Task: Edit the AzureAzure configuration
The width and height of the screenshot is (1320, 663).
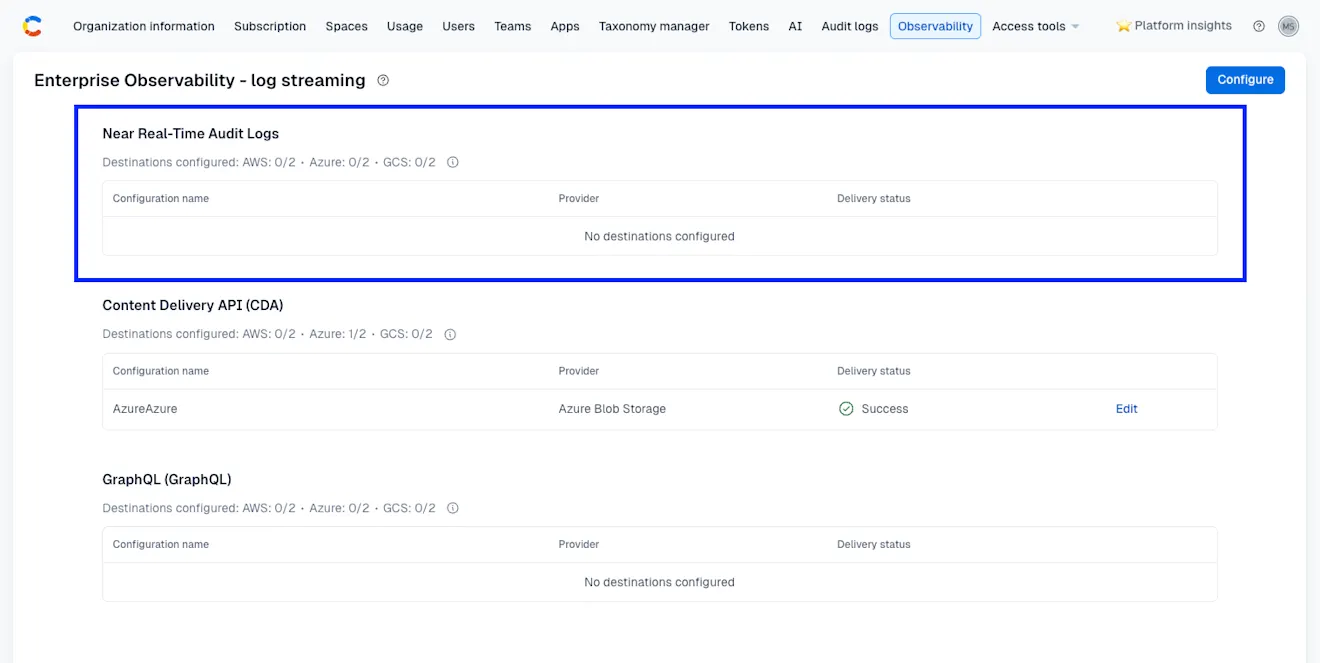Action: click(1127, 409)
